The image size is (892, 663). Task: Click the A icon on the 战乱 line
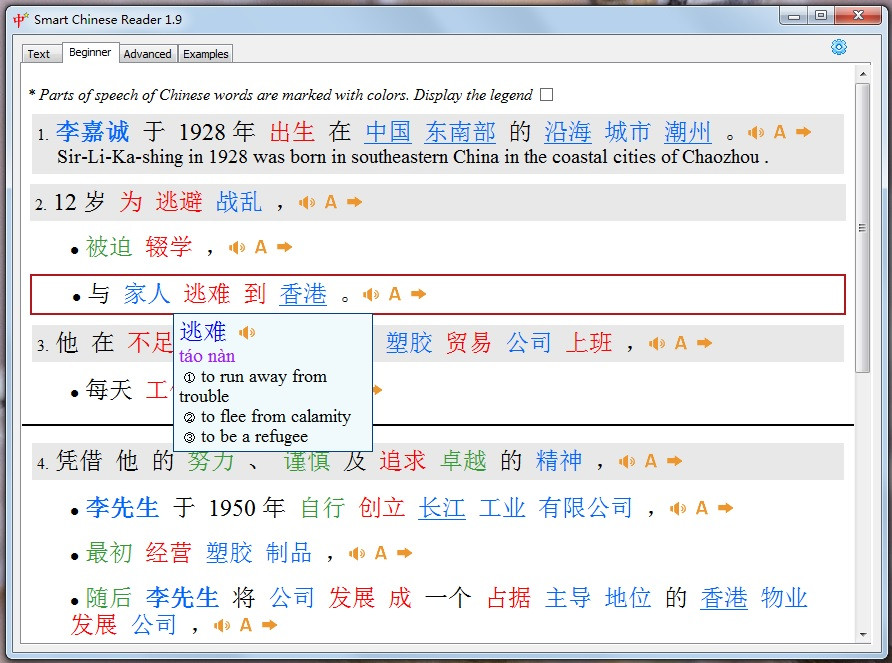(x=331, y=202)
